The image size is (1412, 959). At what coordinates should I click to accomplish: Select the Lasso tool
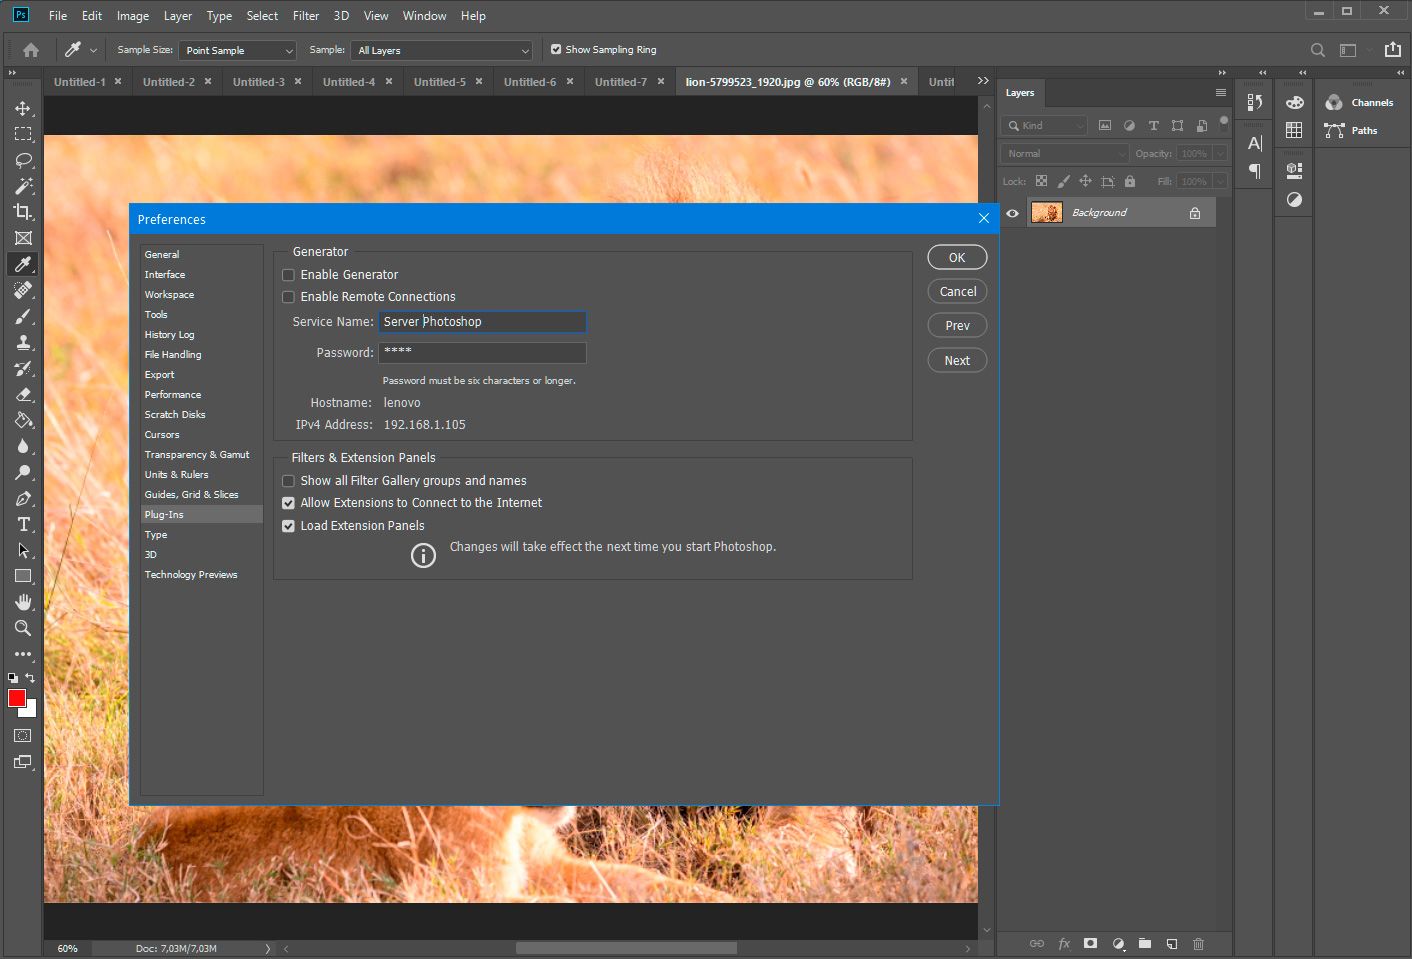pos(23,160)
